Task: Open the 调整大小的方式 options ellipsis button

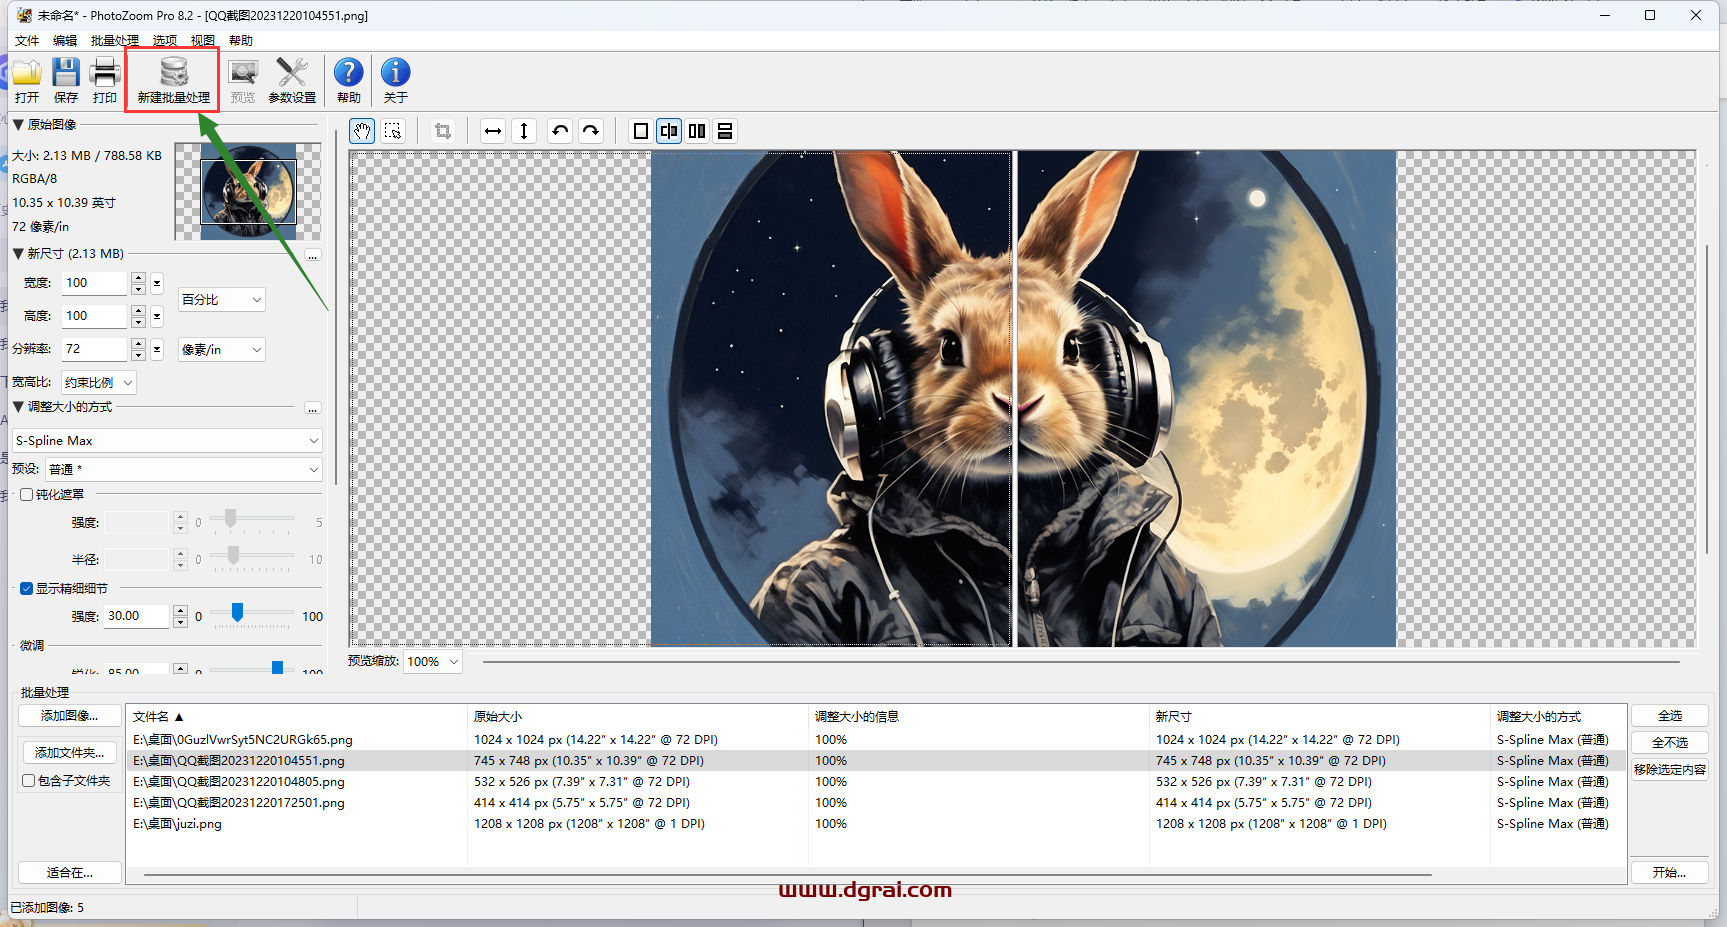Action: pos(313,408)
